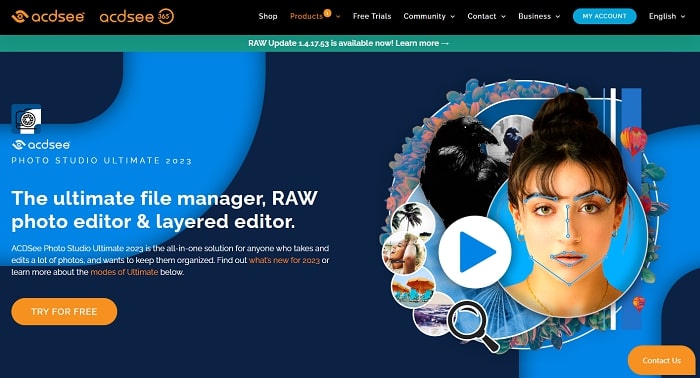Go to the Shop page
700x378 pixels.
point(268,16)
